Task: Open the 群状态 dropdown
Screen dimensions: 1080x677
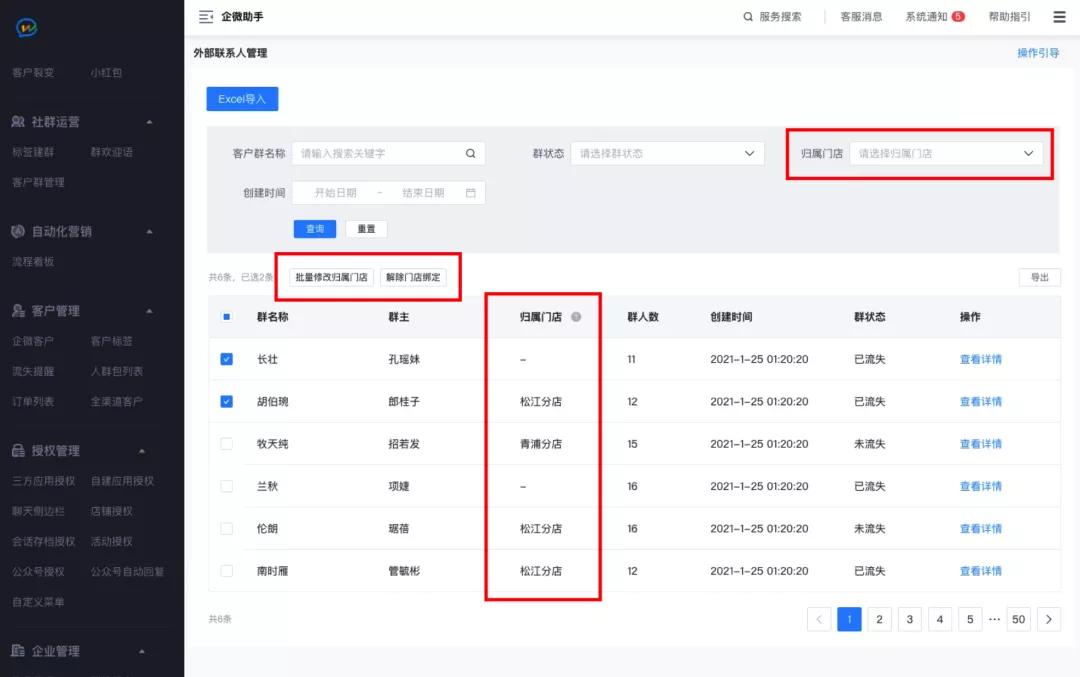Action: (x=668, y=153)
